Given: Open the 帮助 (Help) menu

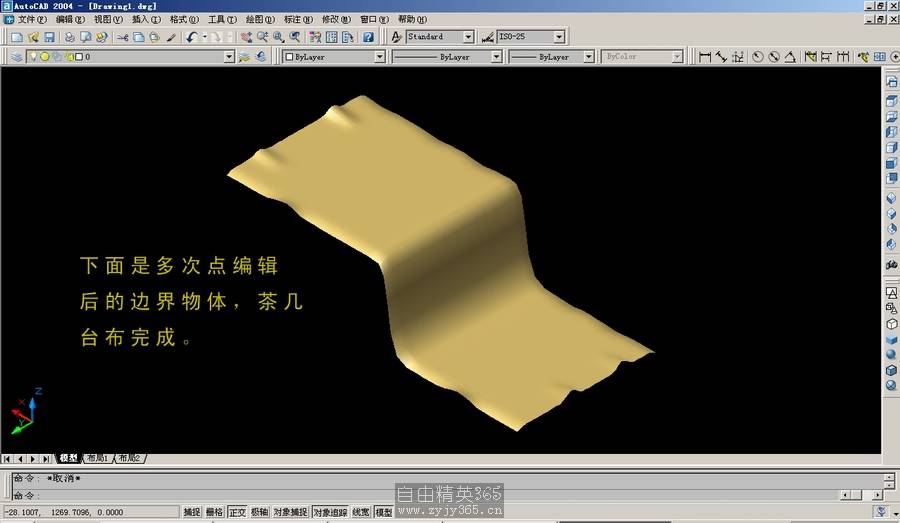Looking at the screenshot, I should pyautogui.click(x=410, y=19).
